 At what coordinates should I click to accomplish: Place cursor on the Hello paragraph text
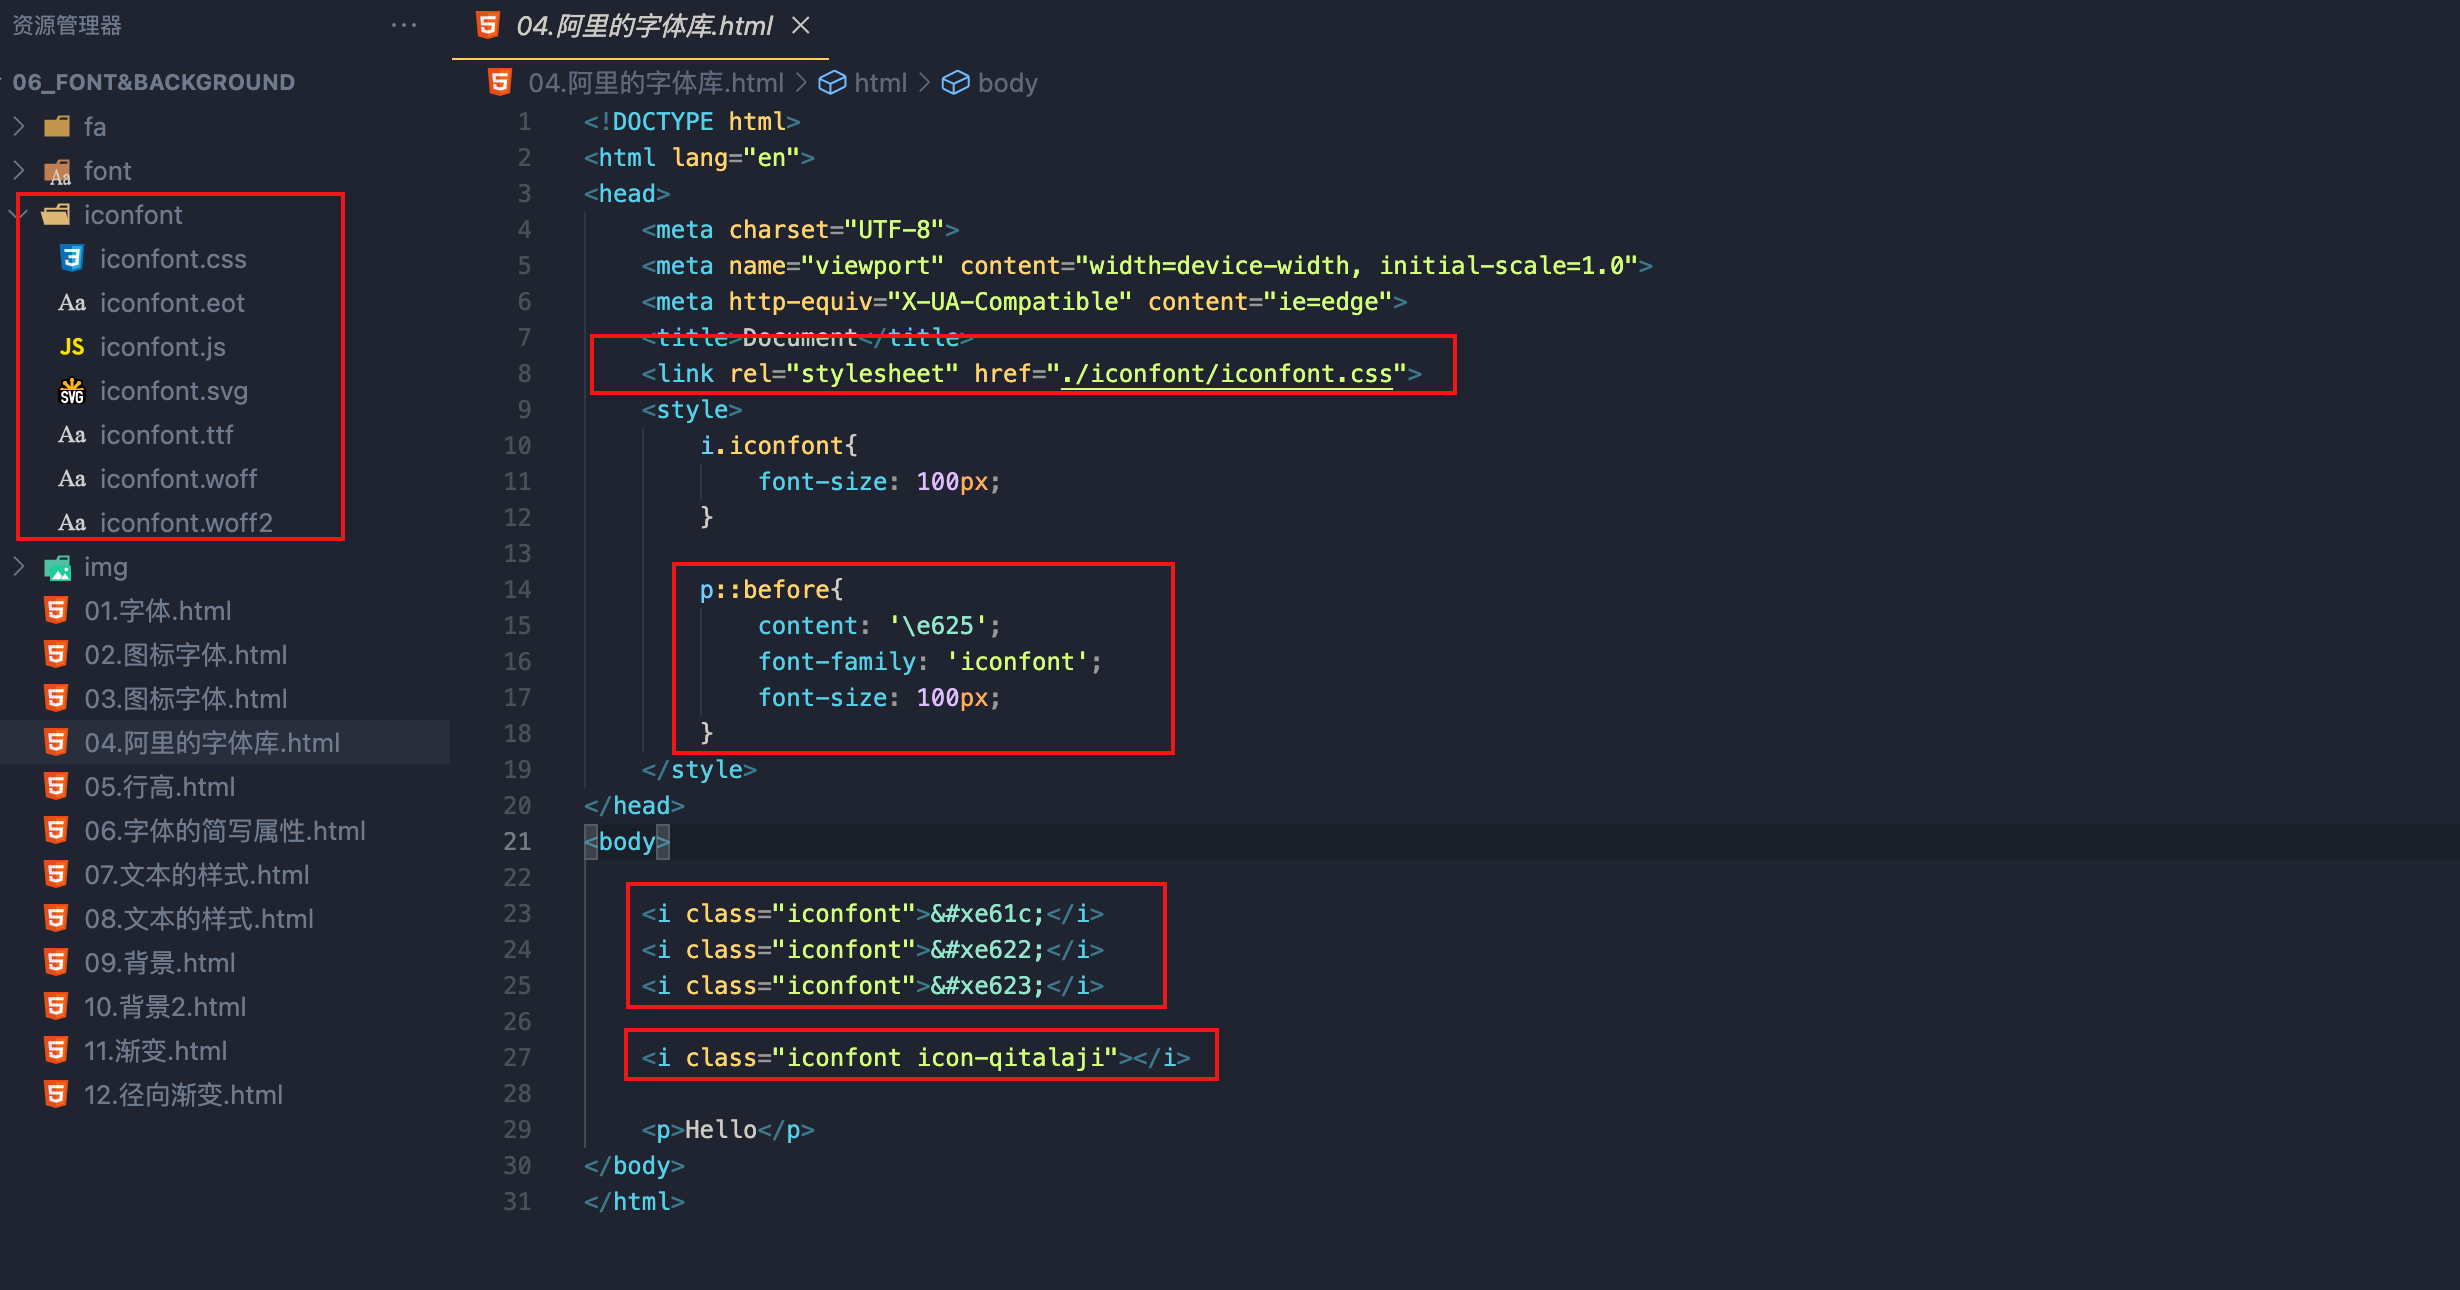pyautogui.click(x=721, y=1130)
